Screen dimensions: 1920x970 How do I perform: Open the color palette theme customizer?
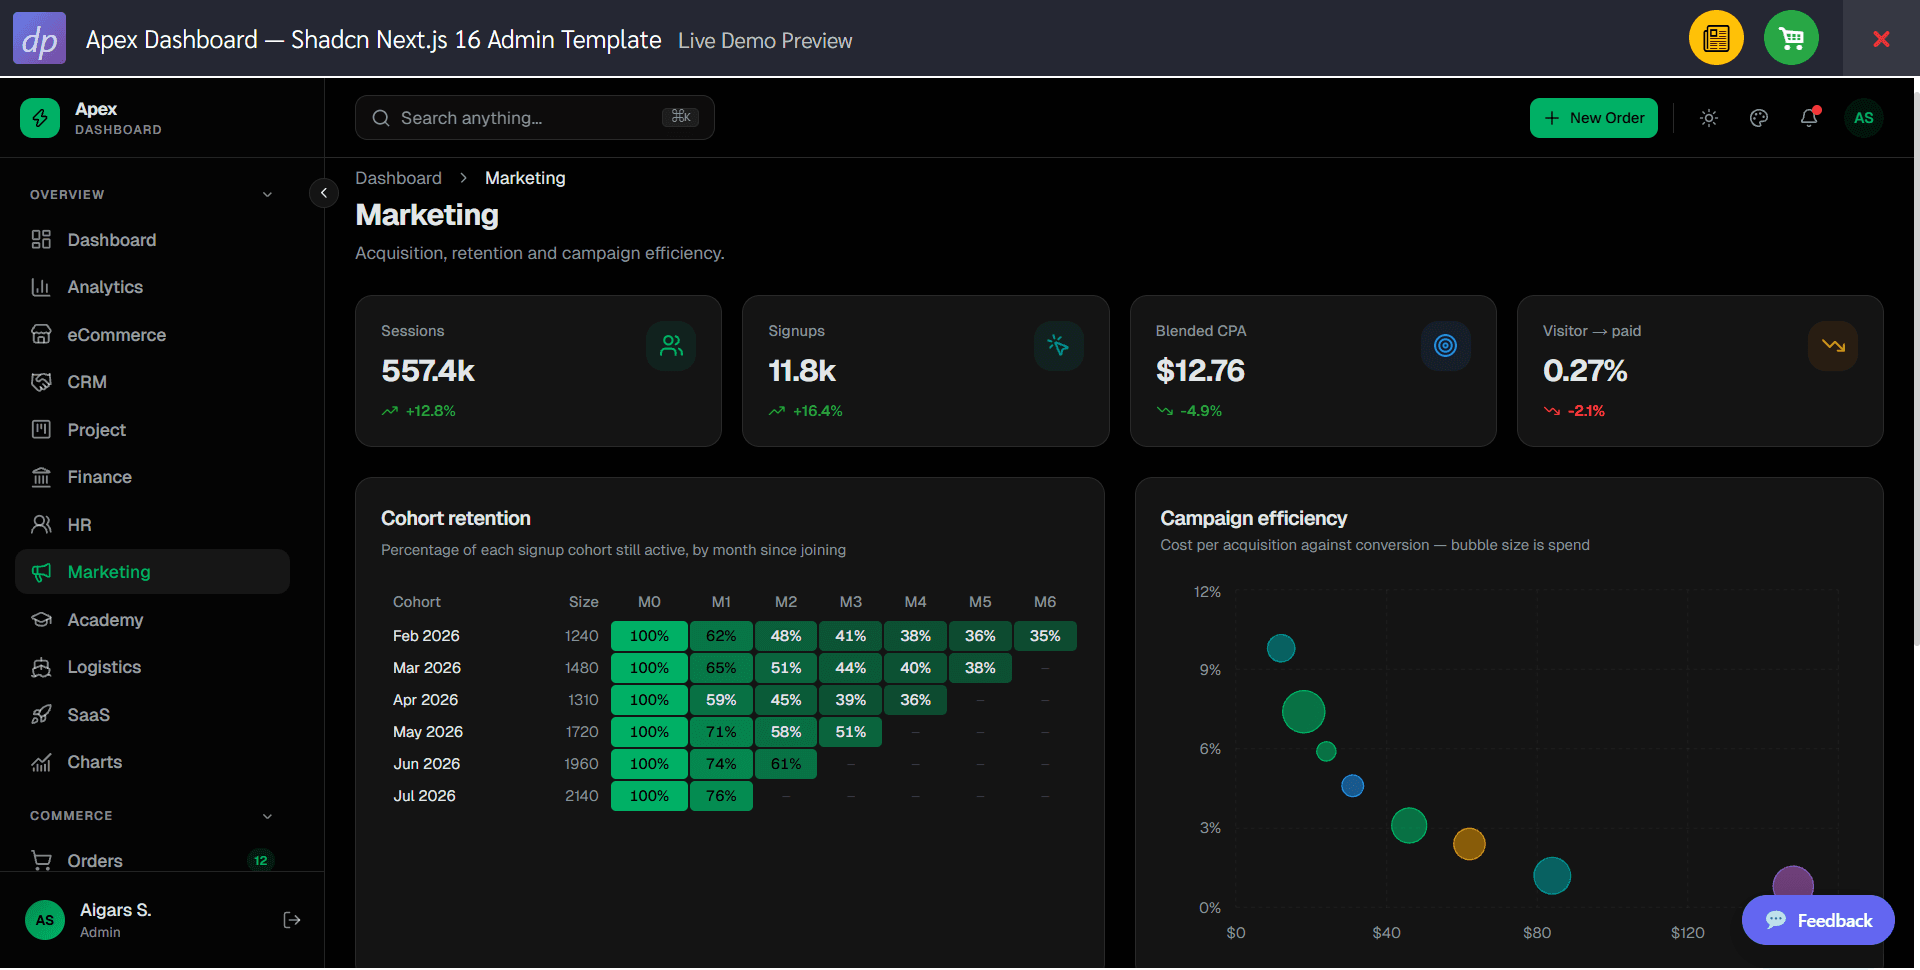point(1759,118)
